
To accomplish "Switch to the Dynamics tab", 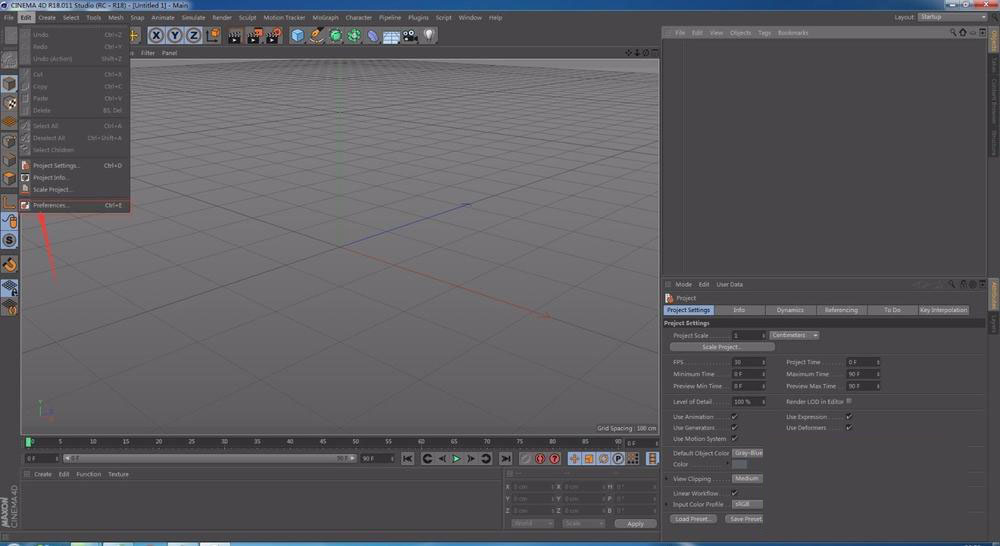I will (x=790, y=310).
